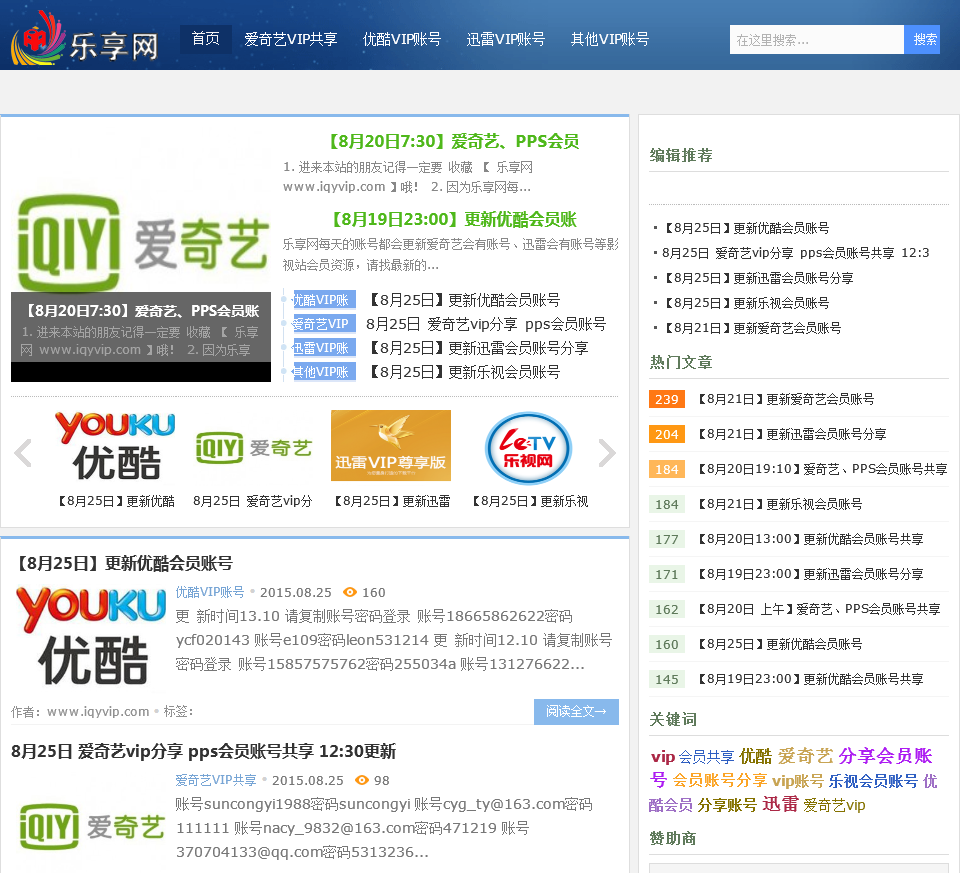Viewport: 960px width, 873px height.
Task: Open article 8月25日 爱奇艺vip分享 pps会员账号共享 12:30更新
Action: (x=203, y=751)
